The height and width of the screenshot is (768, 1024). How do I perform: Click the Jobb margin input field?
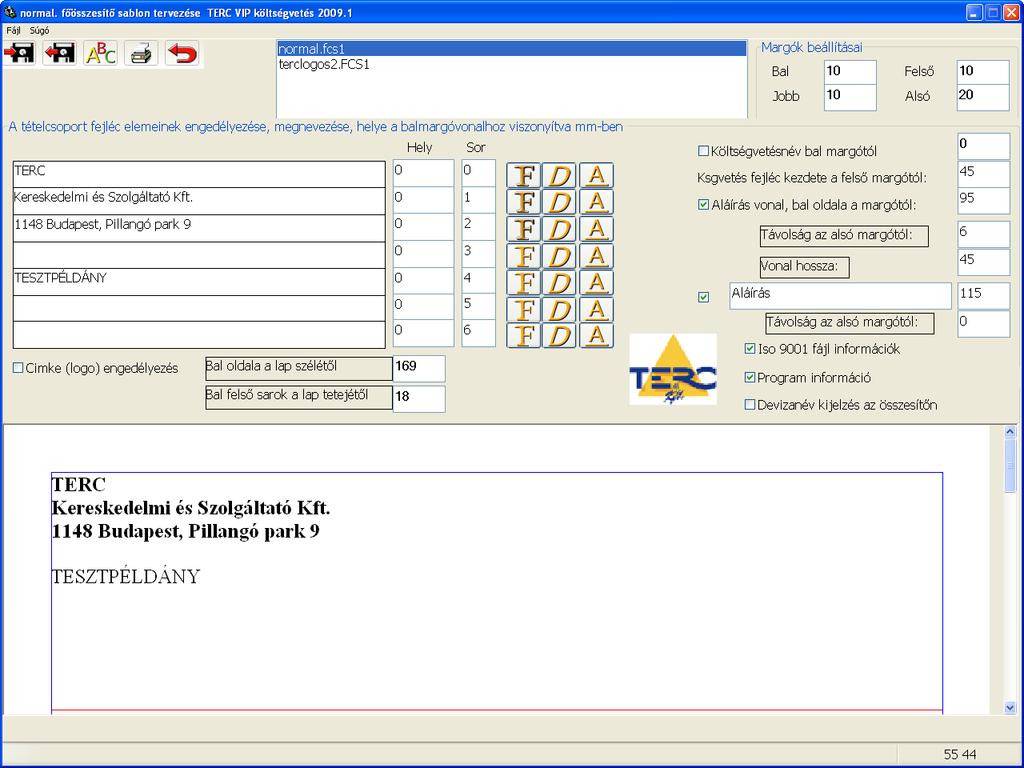tap(850, 97)
